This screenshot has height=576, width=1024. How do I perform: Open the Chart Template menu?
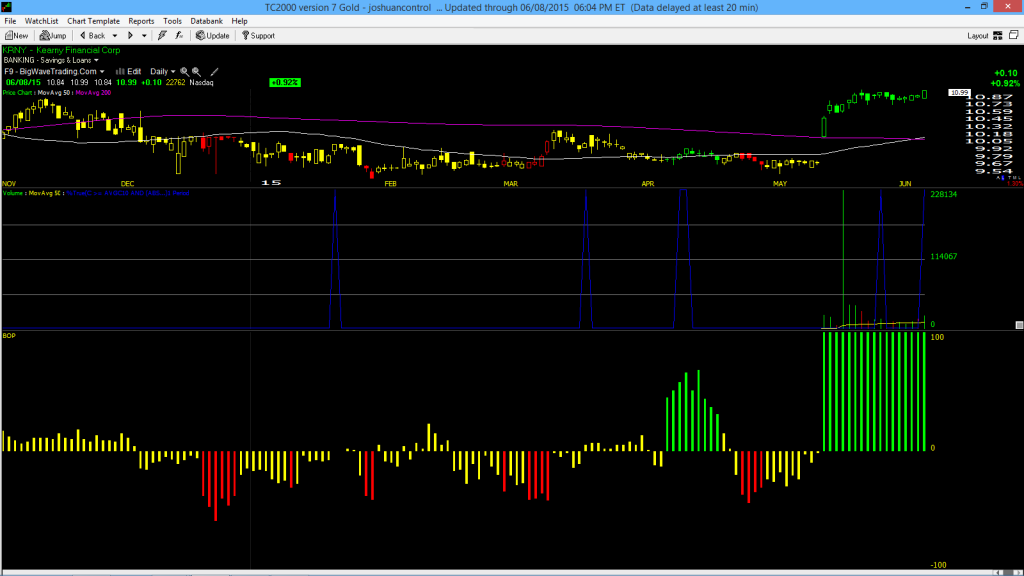pyautogui.click(x=93, y=21)
